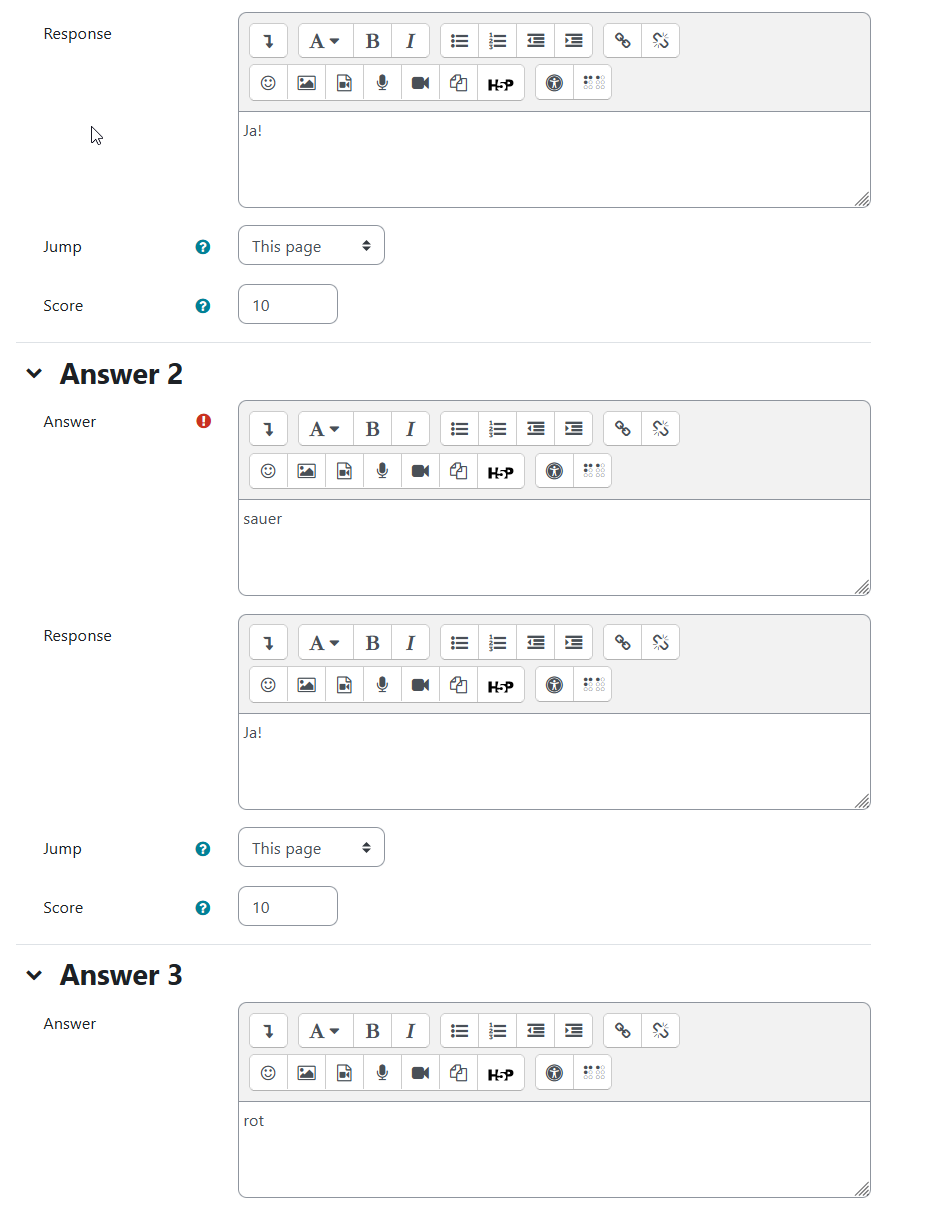
Task: Open font style dropdown in Answer 3 editor
Action: click(x=325, y=1031)
